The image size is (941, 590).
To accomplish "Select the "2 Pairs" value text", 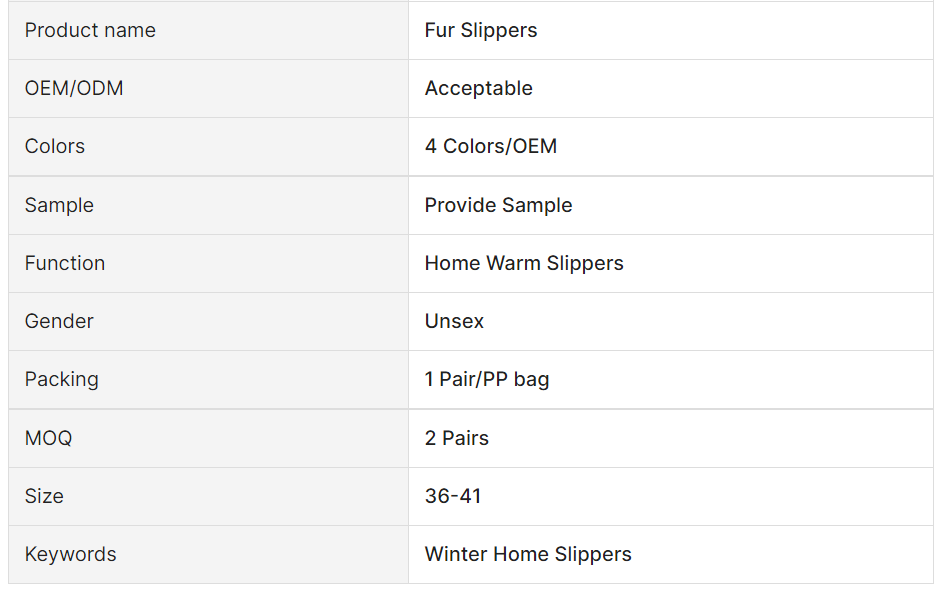I will [x=457, y=438].
